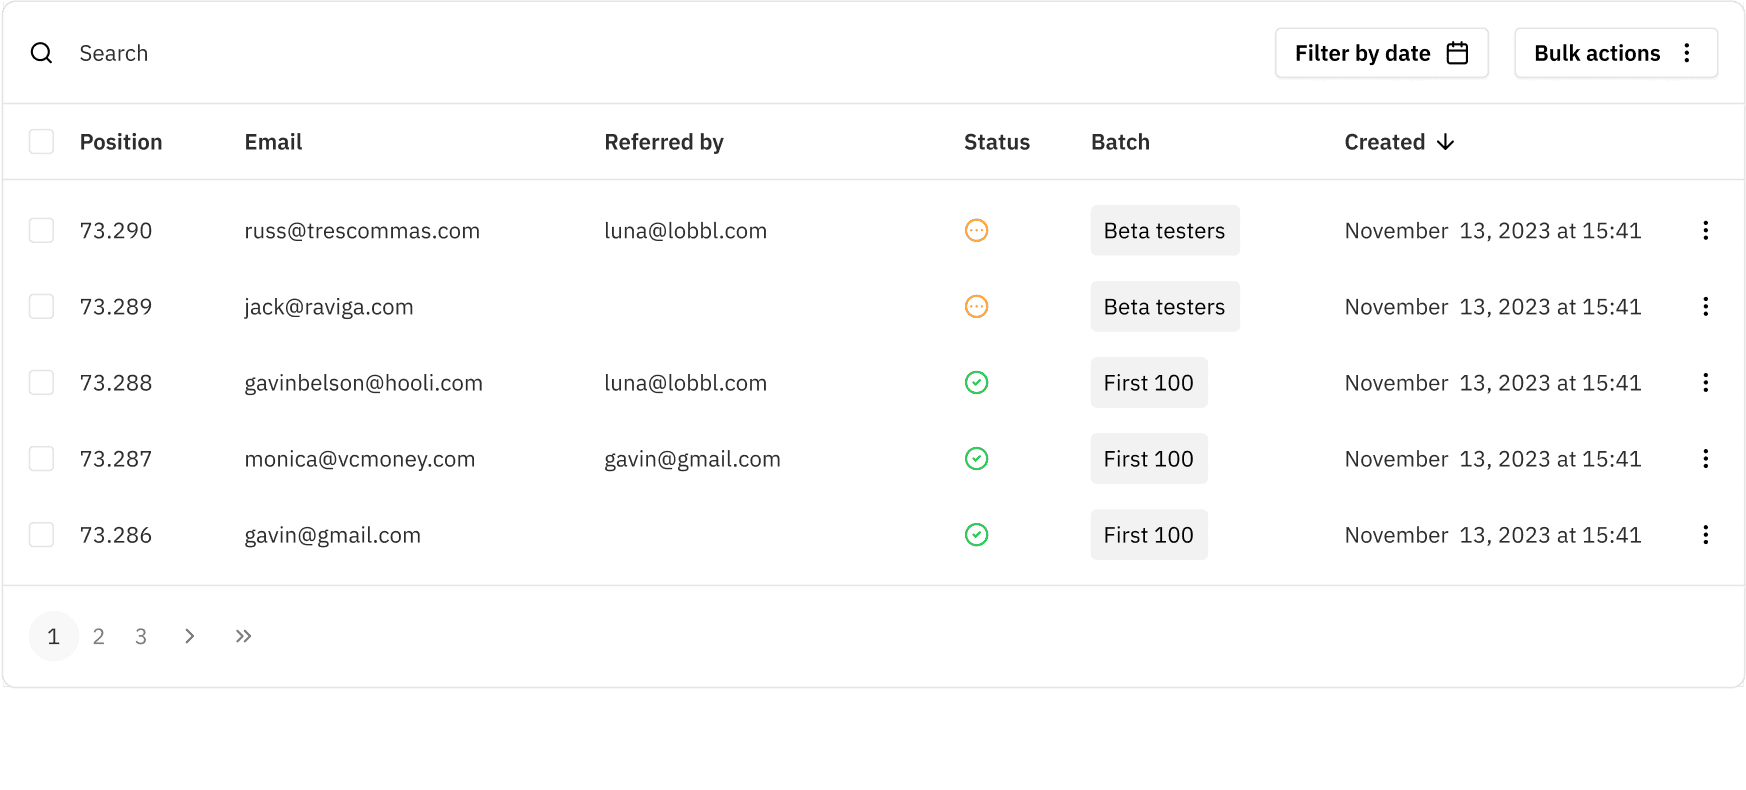Viewport: 1746px width, 790px height.
Task: Click referrer luna@lobbl.com in row 73.290
Action: pyautogui.click(x=685, y=231)
